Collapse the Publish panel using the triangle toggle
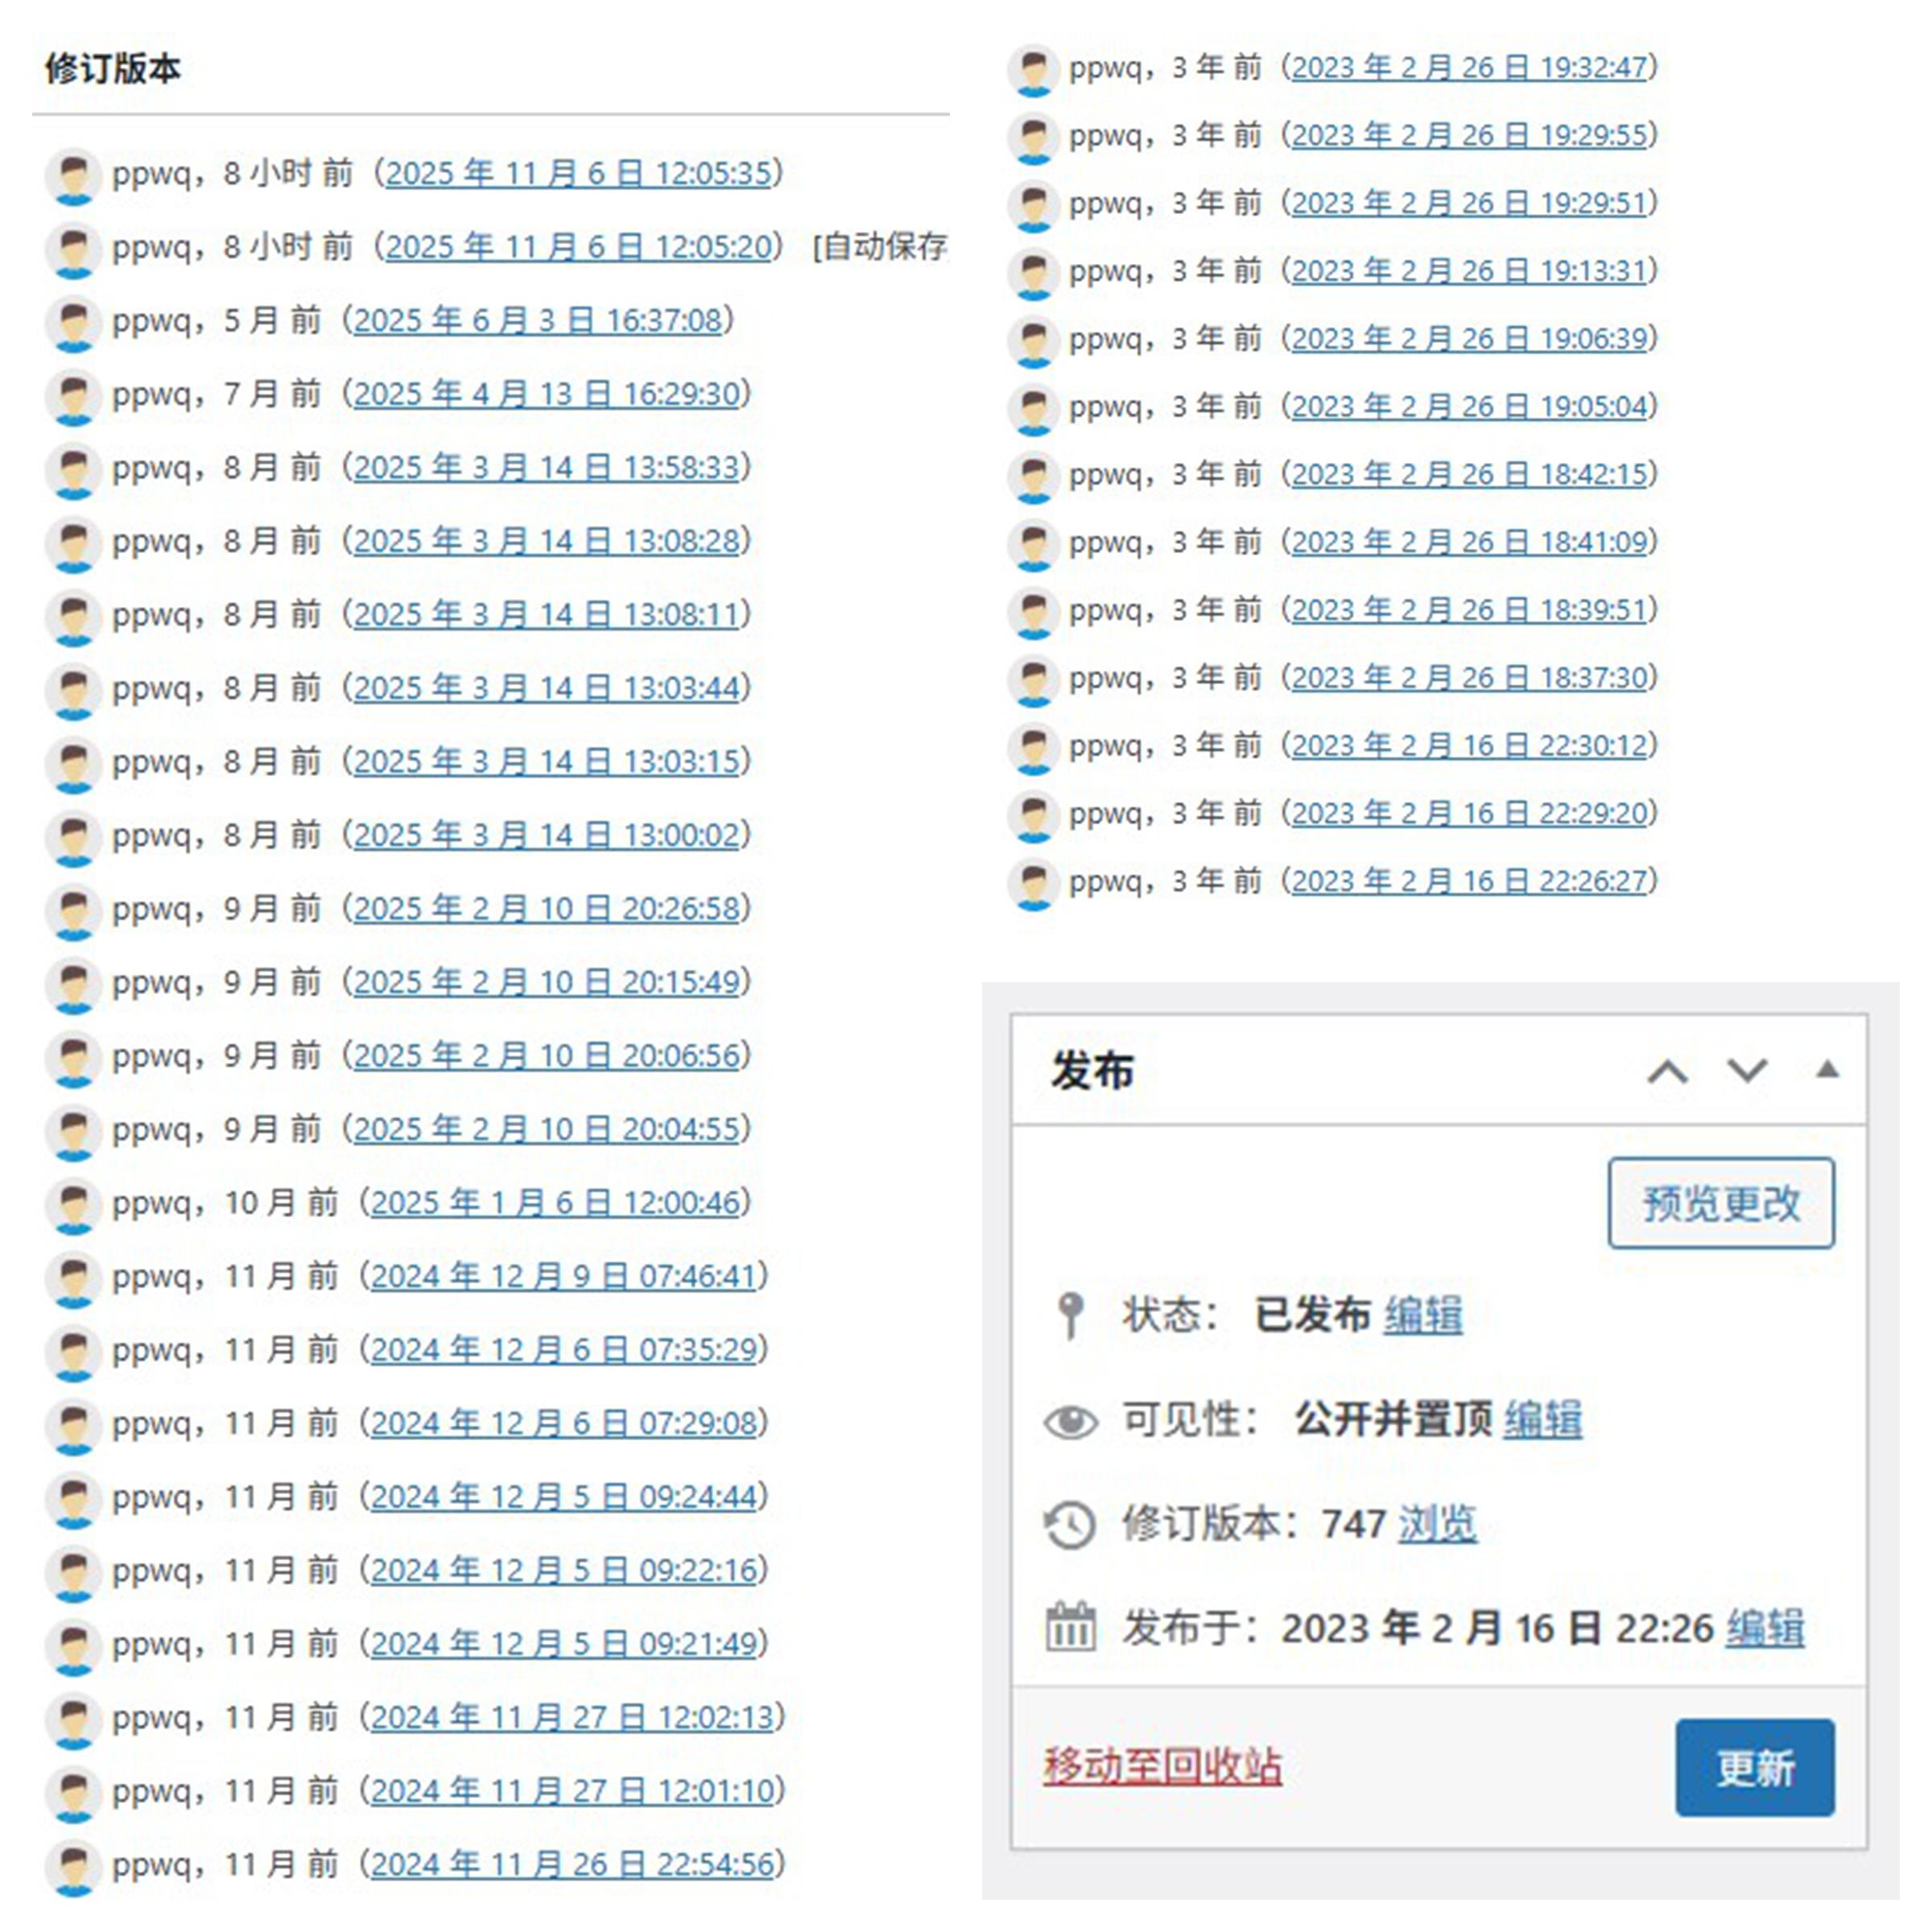This screenshot has height=1932, width=1932. [1827, 1070]
